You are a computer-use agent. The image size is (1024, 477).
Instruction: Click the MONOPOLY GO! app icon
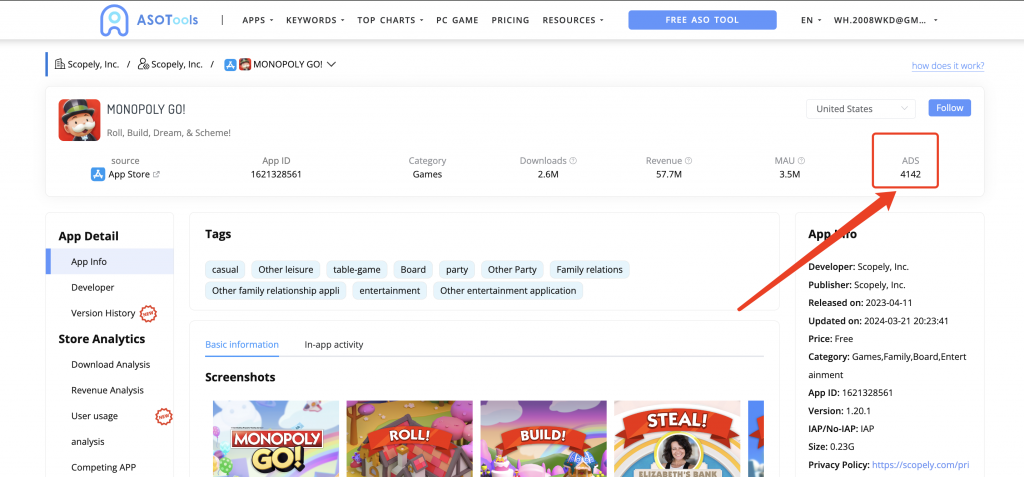pos(79,120)
